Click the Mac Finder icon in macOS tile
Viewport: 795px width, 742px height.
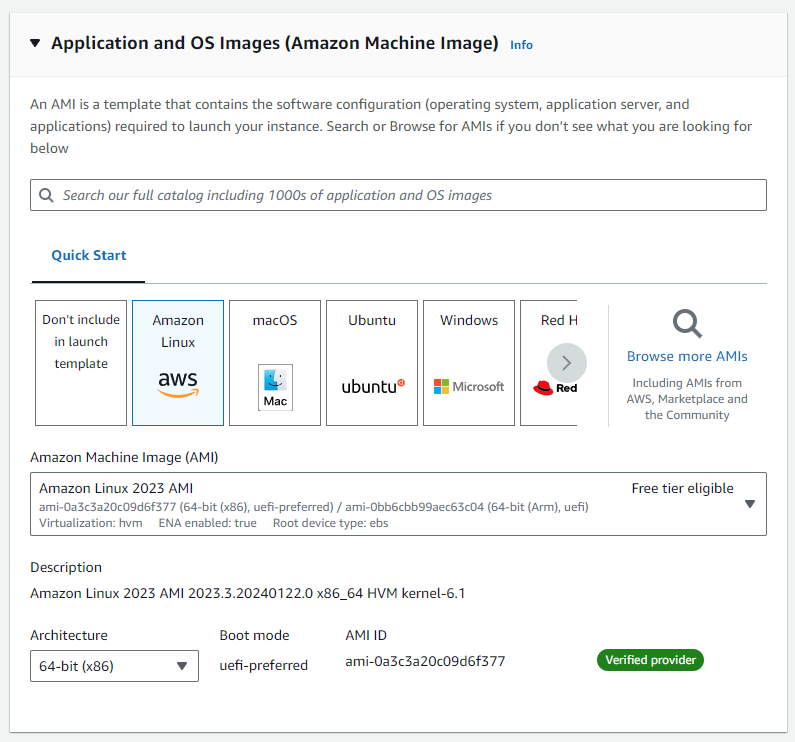pos(275,387)
